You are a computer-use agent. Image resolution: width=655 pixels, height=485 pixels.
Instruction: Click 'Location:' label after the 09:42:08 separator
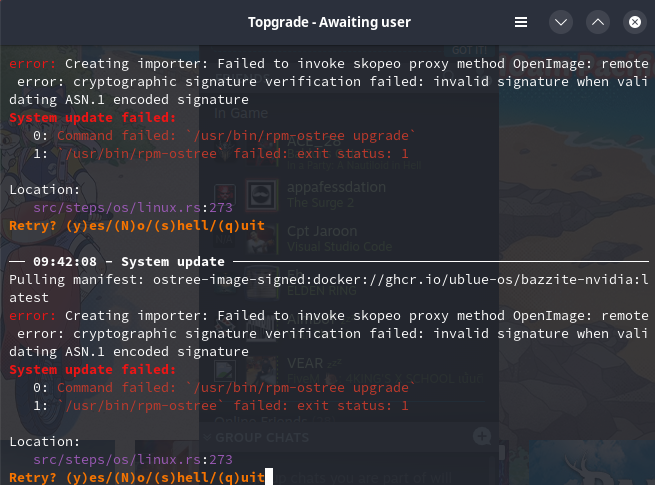45,442
